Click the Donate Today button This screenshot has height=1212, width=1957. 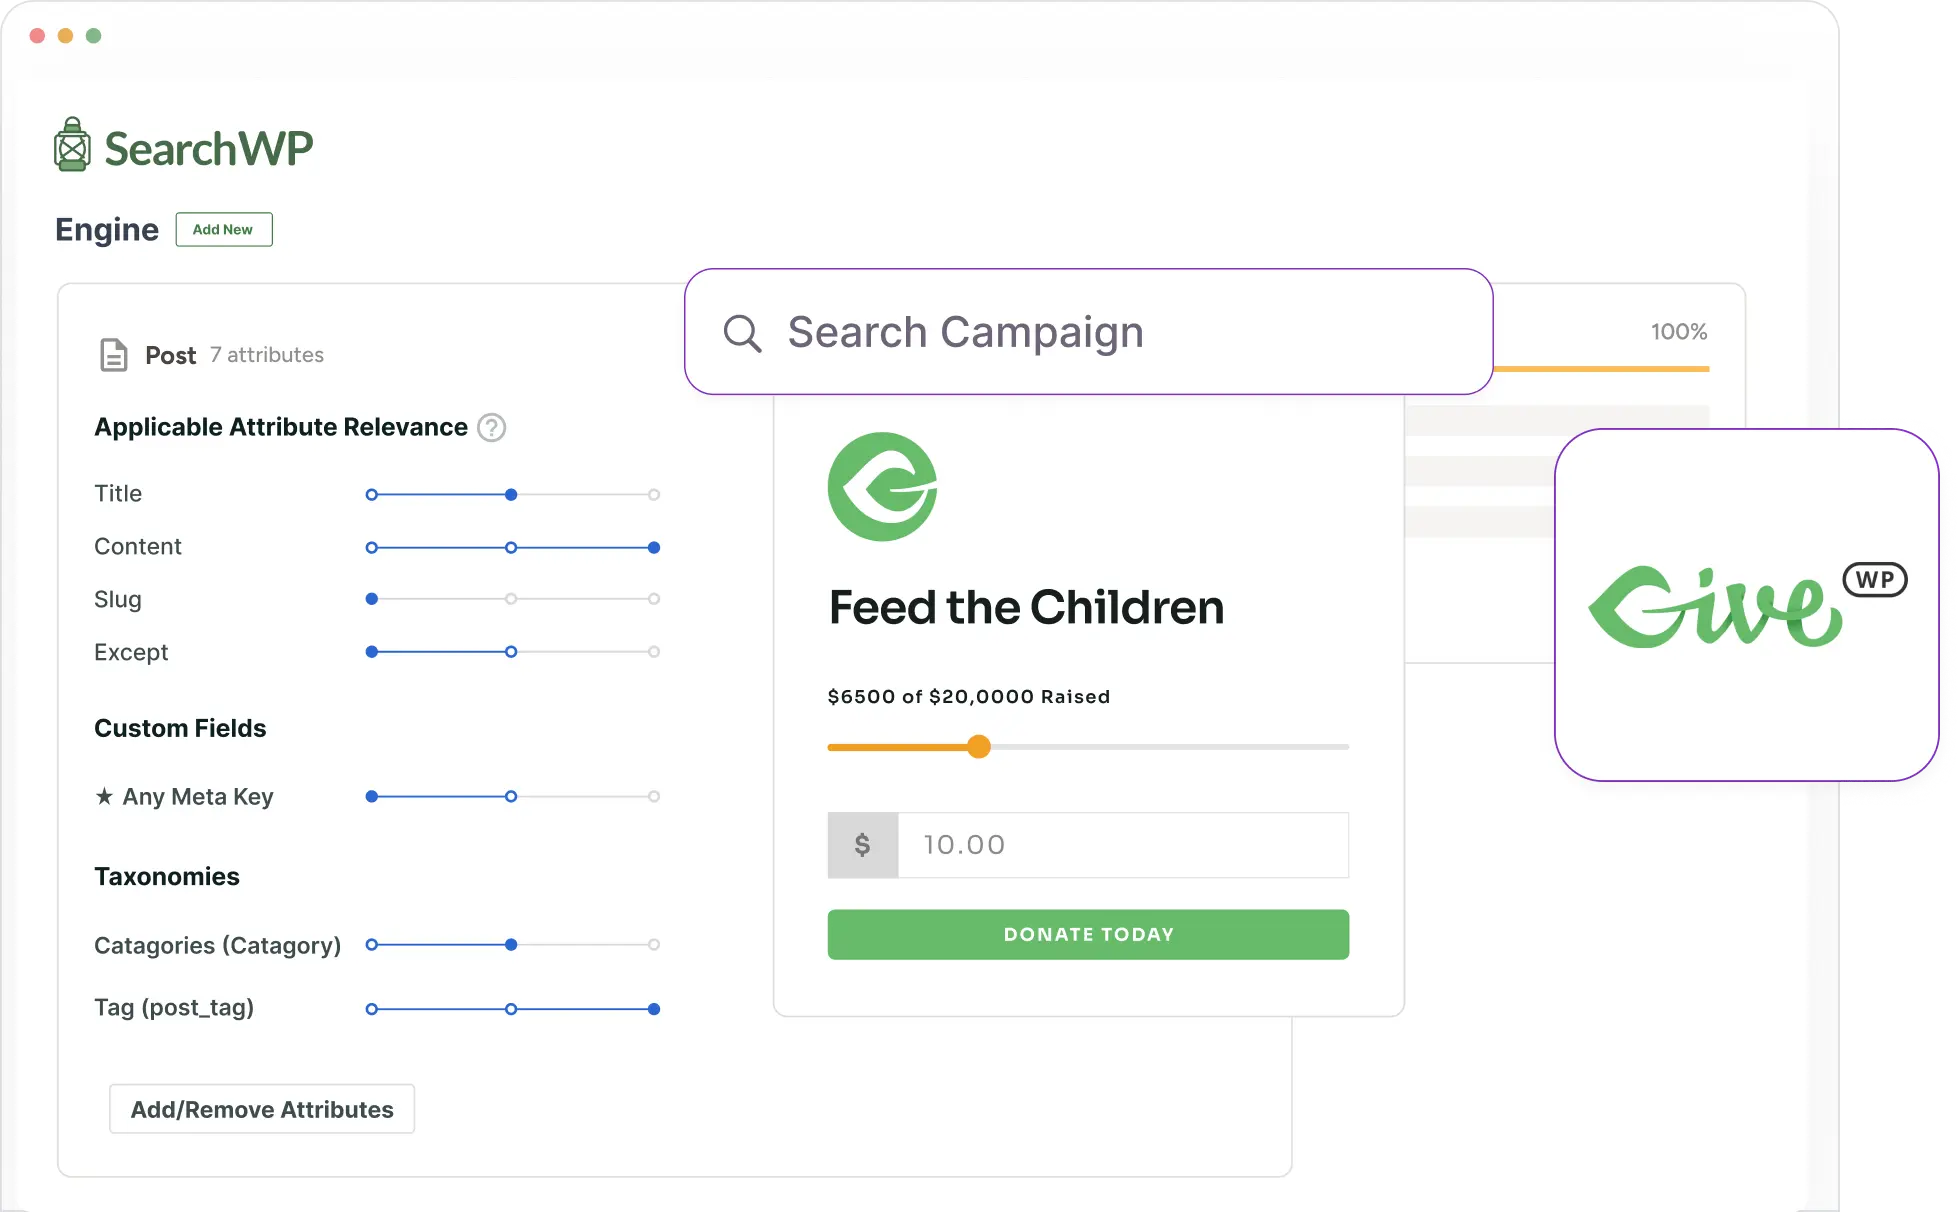tap(1088, 934)
